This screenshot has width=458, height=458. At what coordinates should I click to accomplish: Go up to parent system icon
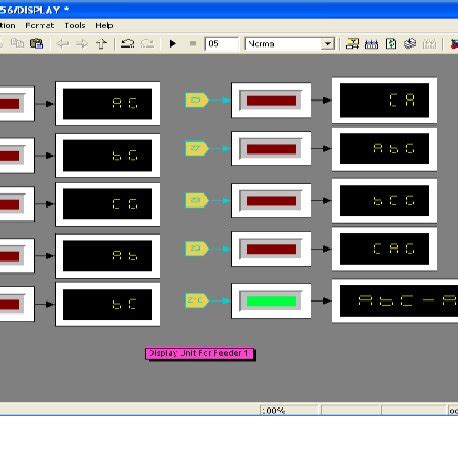pos(101,44)
